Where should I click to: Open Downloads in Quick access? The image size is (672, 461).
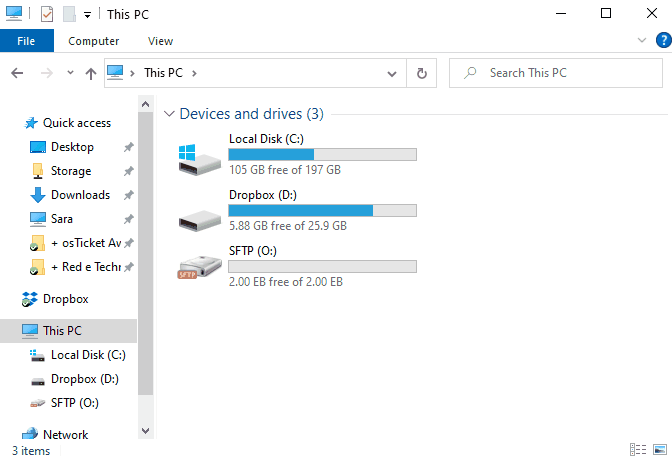[80, 195]
